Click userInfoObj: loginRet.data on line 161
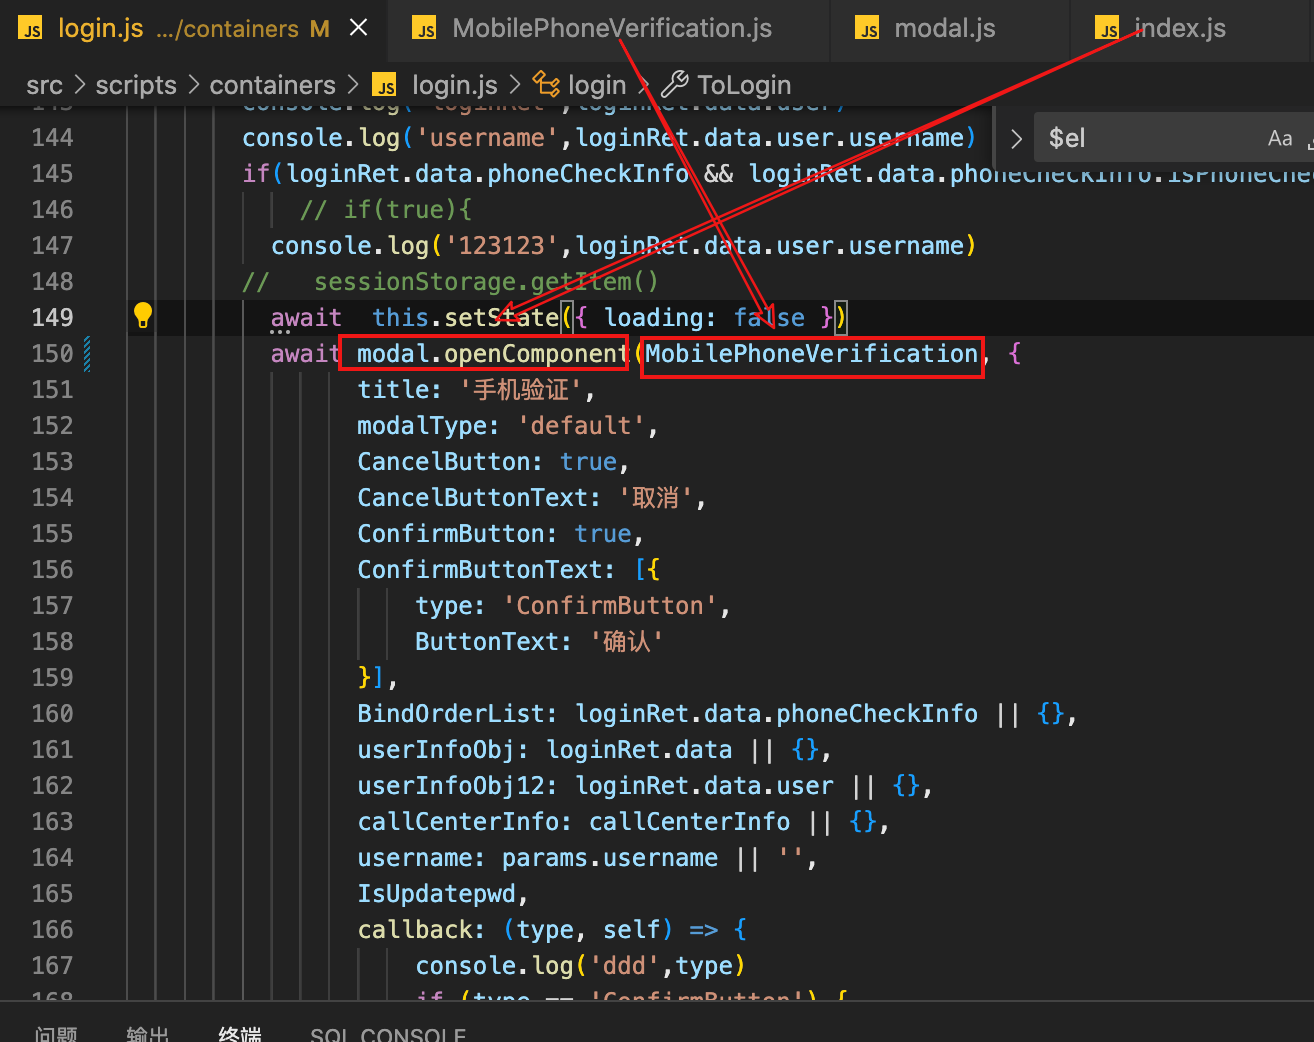Viewport: 1314px width, 1042px height. click(545, 750)
